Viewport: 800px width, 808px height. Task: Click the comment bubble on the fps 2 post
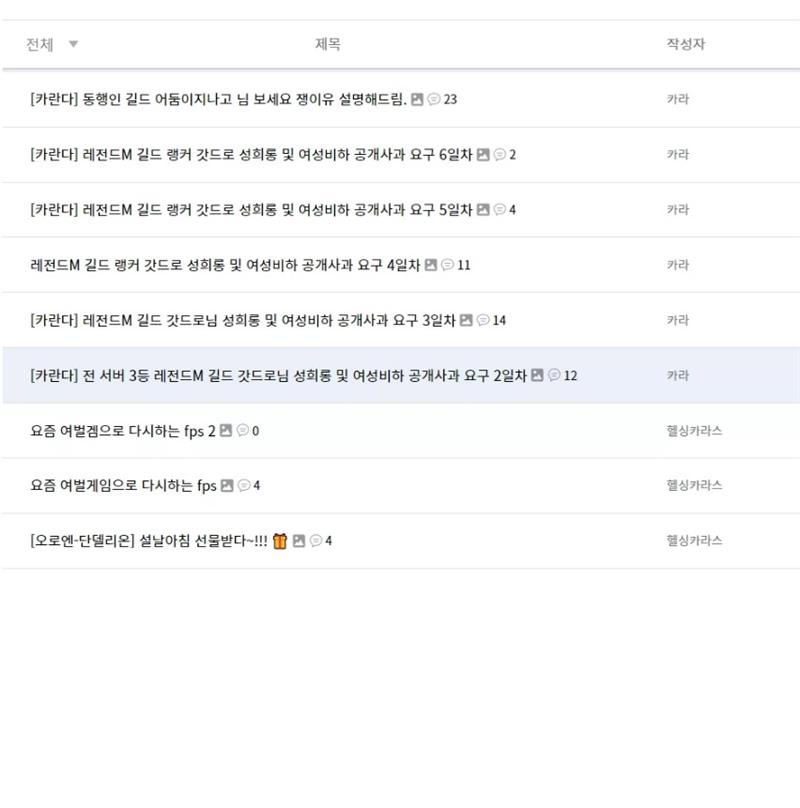[x=243, y=430]
